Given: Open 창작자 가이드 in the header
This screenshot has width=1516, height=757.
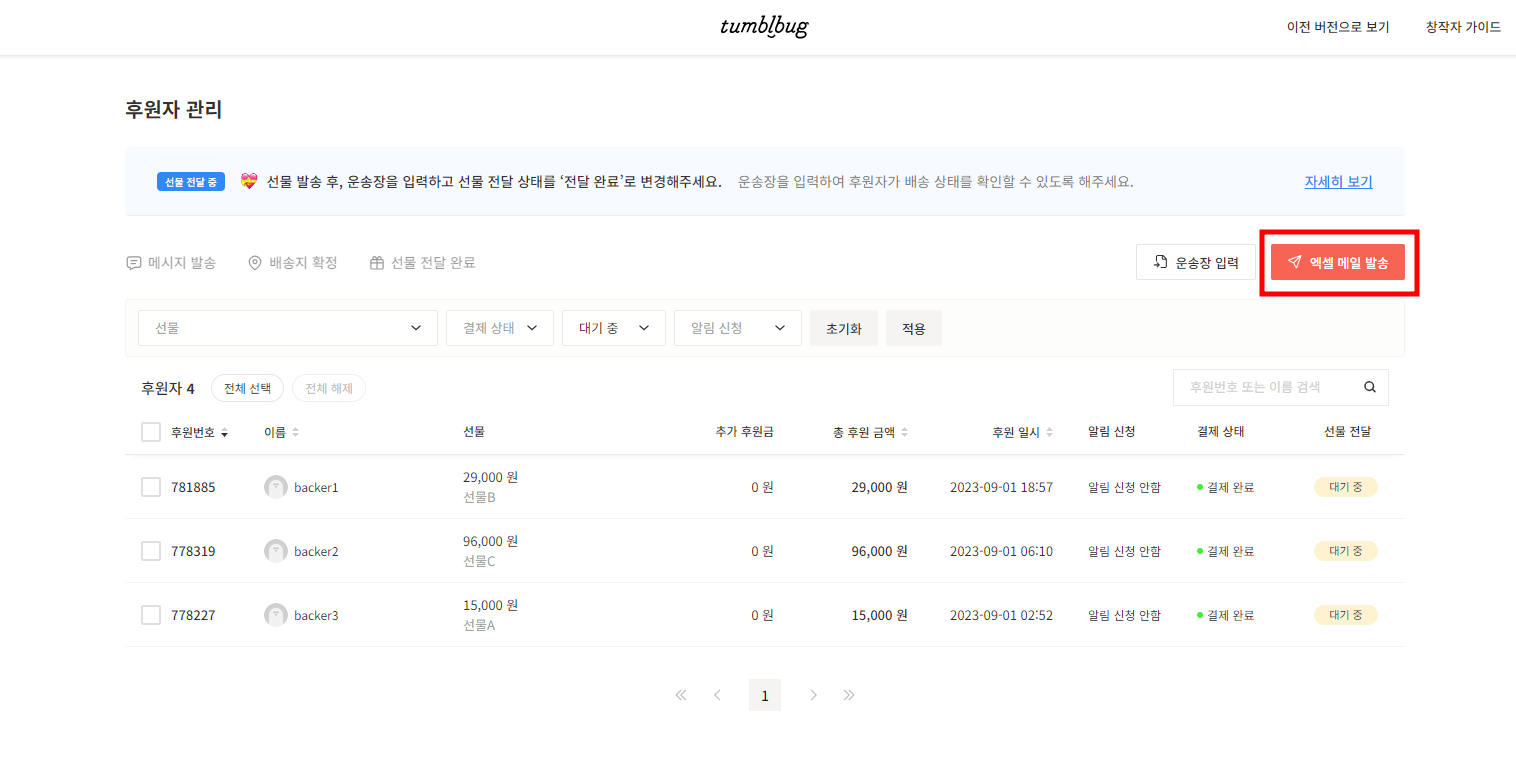Looking at the screenshot, I should (1463, 27).
